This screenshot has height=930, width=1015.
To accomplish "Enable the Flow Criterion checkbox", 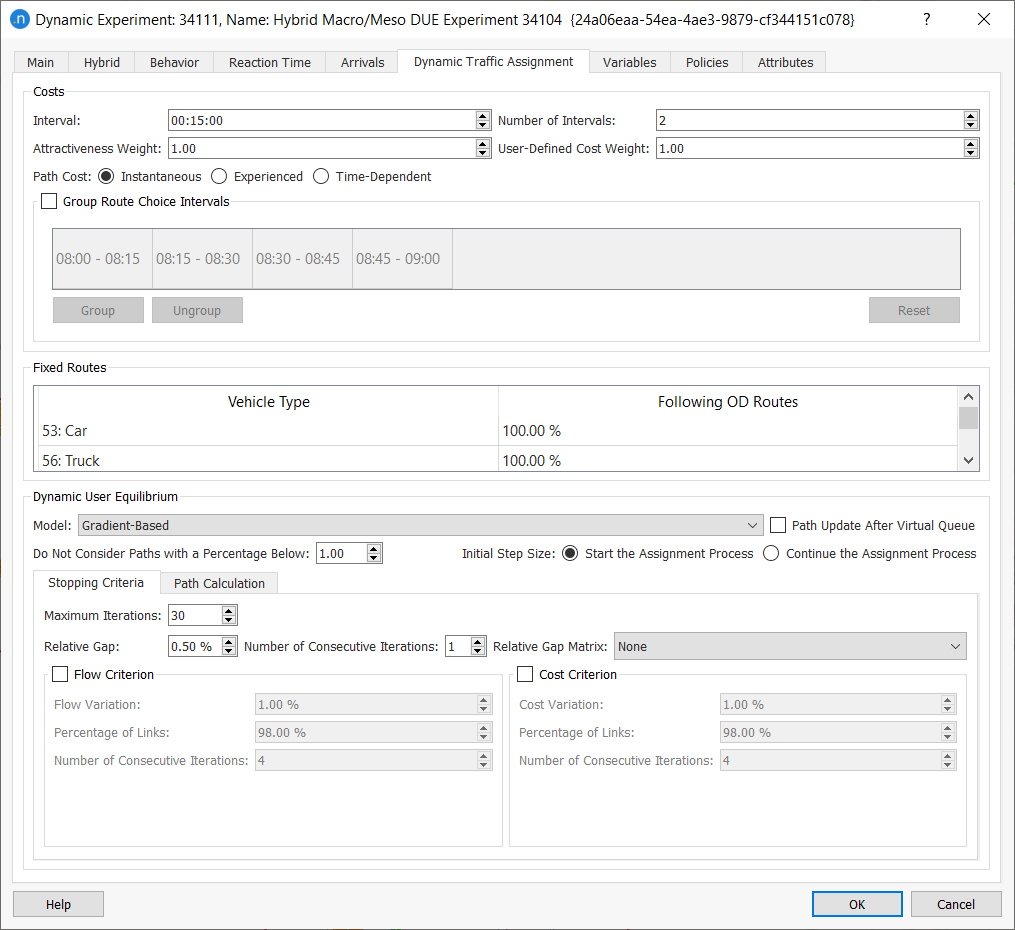I will coord(60,675).
